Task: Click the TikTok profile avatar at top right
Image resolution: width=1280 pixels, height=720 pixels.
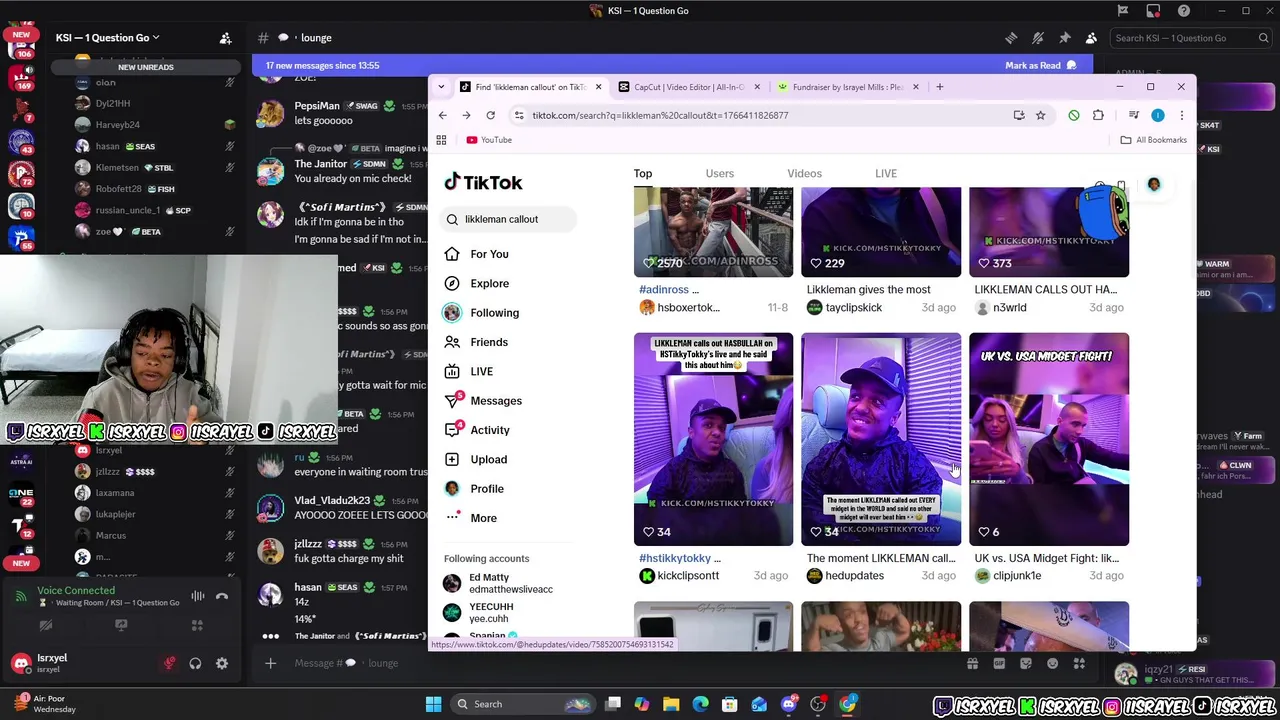Action: [1154, 184]
